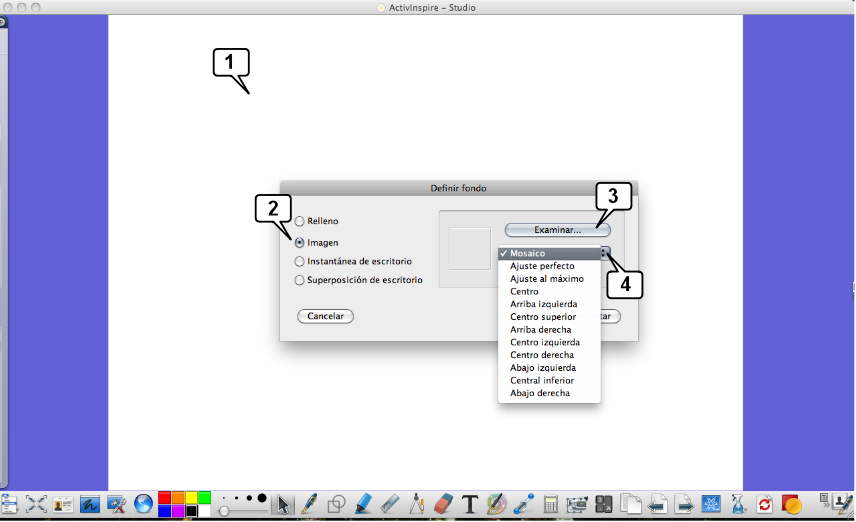Select the Imagen radio option

coord(300,242)
